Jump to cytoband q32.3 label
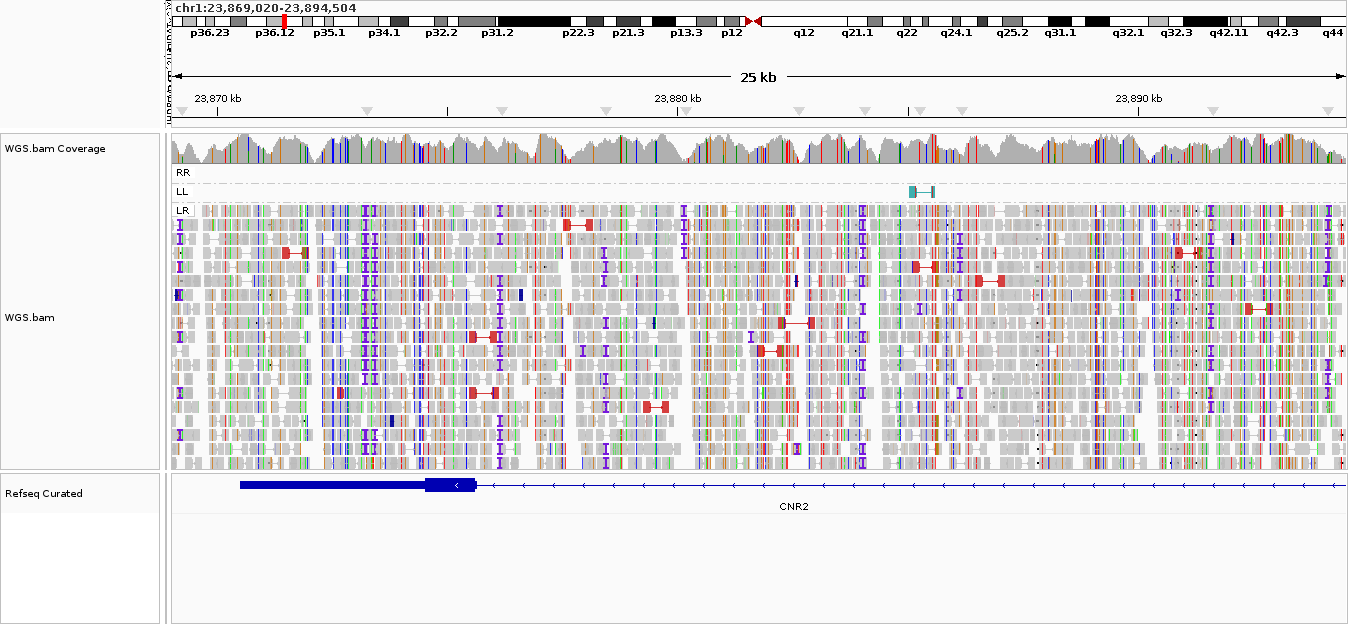1366x630 pixels. click(x=1176, y=33)
